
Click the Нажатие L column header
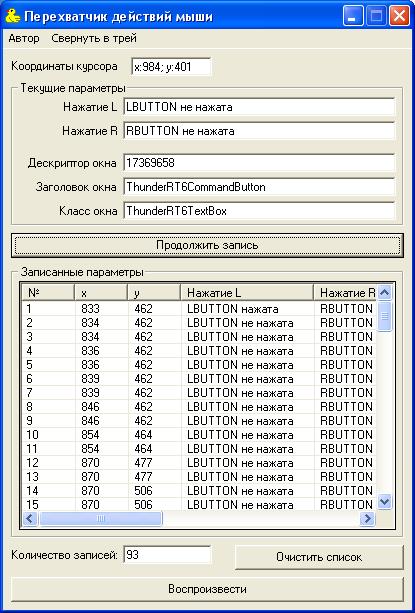[x=247, y=292]
